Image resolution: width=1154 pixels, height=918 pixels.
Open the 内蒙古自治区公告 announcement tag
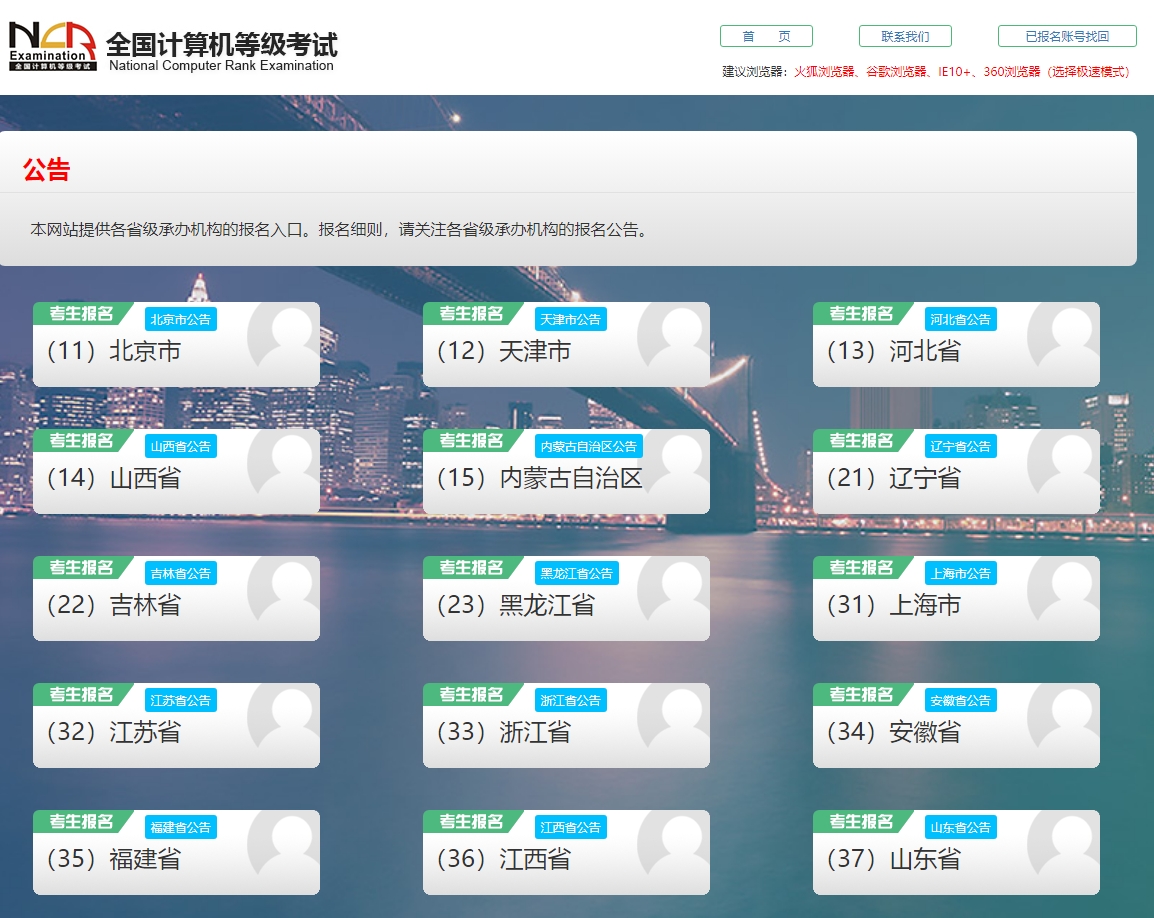588,447
